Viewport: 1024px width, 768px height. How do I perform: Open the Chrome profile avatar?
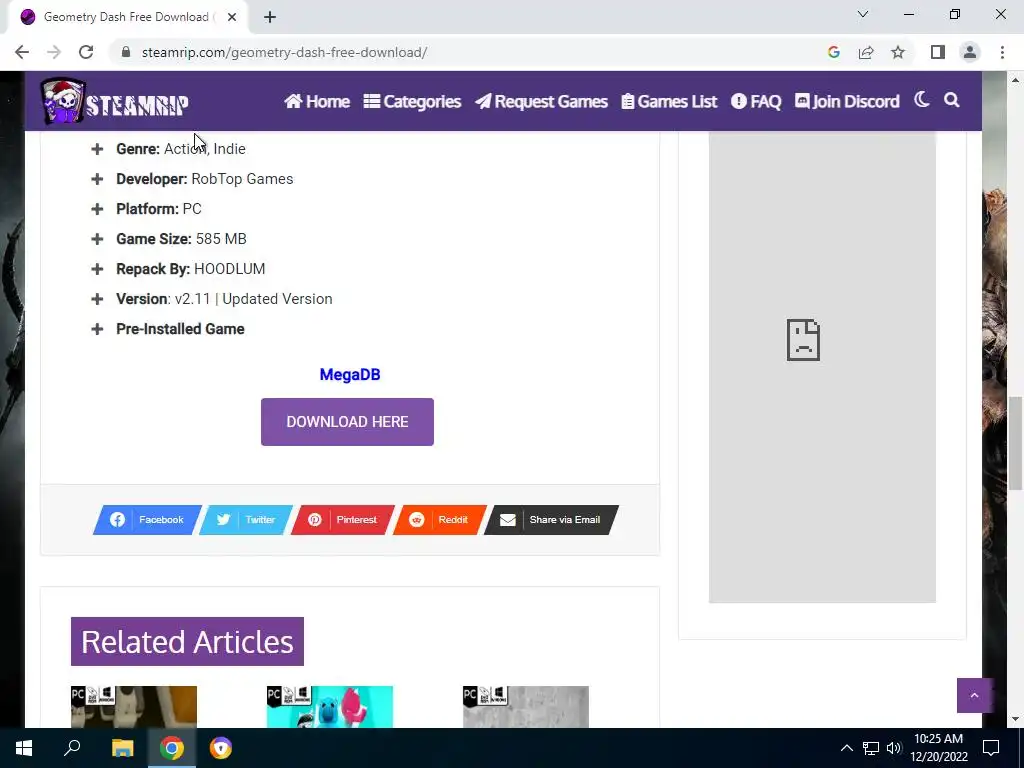(970, 52)
